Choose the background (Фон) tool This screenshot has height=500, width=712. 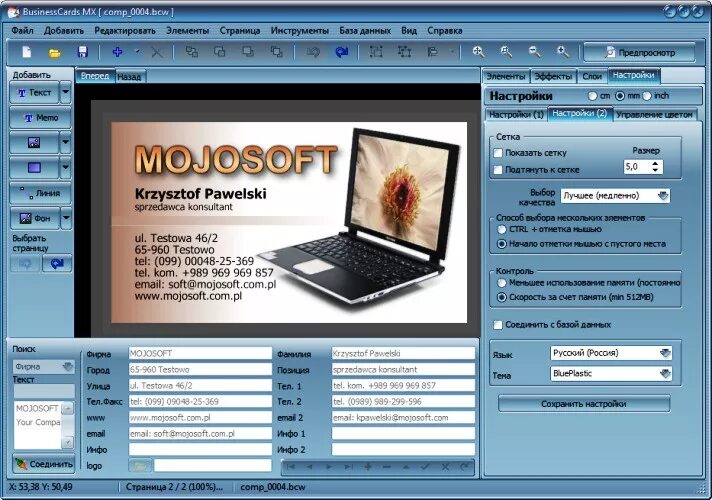click(35, 218)
